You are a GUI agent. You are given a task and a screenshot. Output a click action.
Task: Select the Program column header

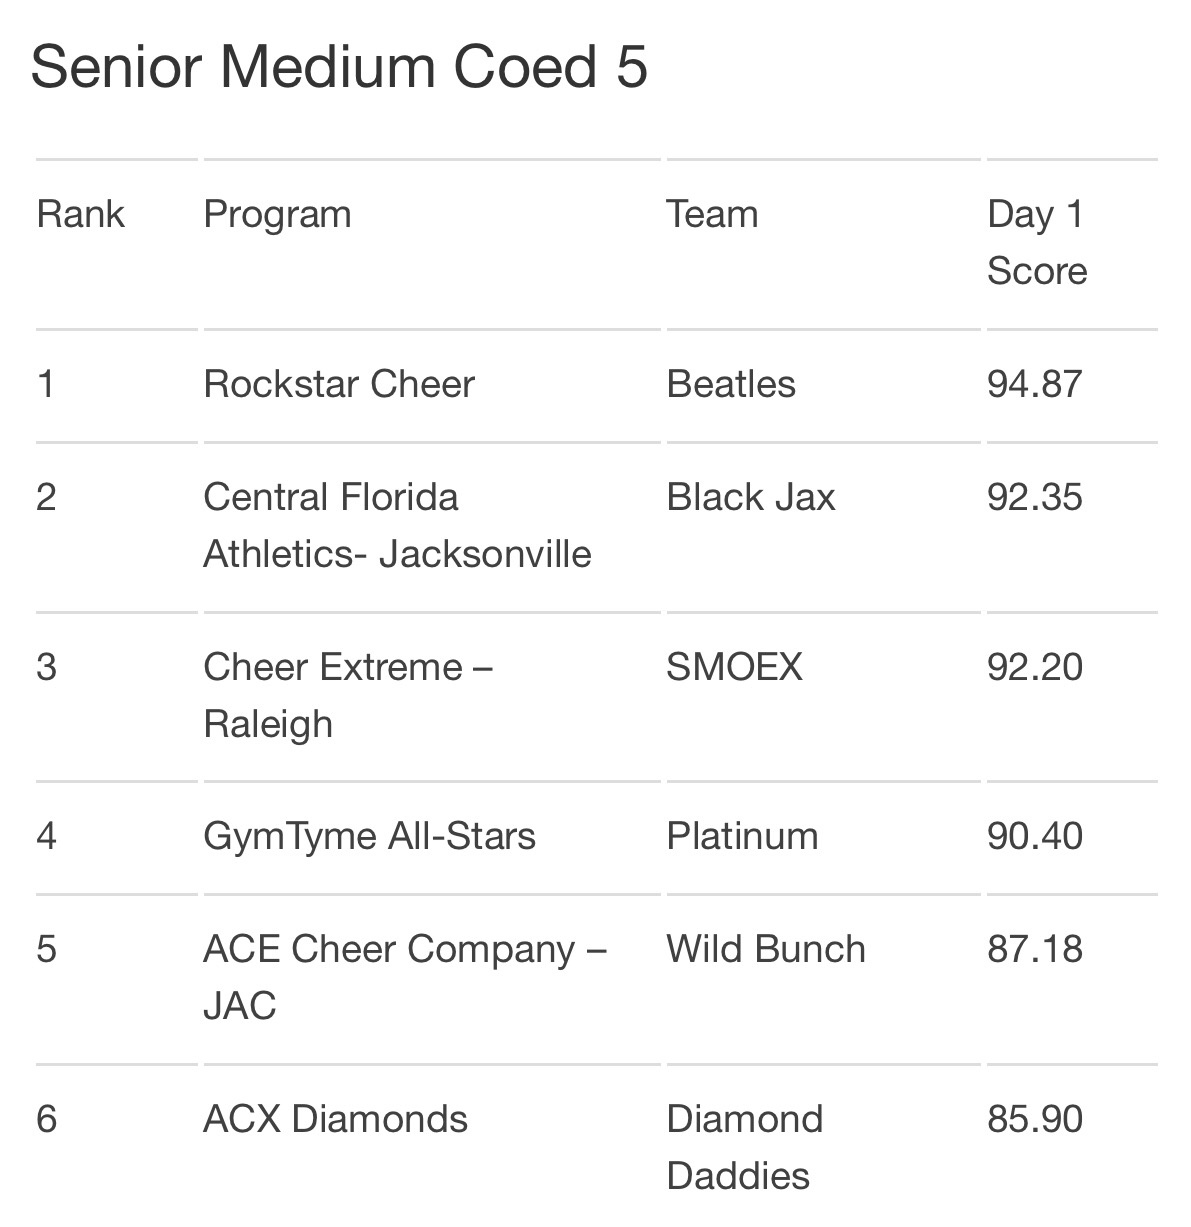(277, 215)
